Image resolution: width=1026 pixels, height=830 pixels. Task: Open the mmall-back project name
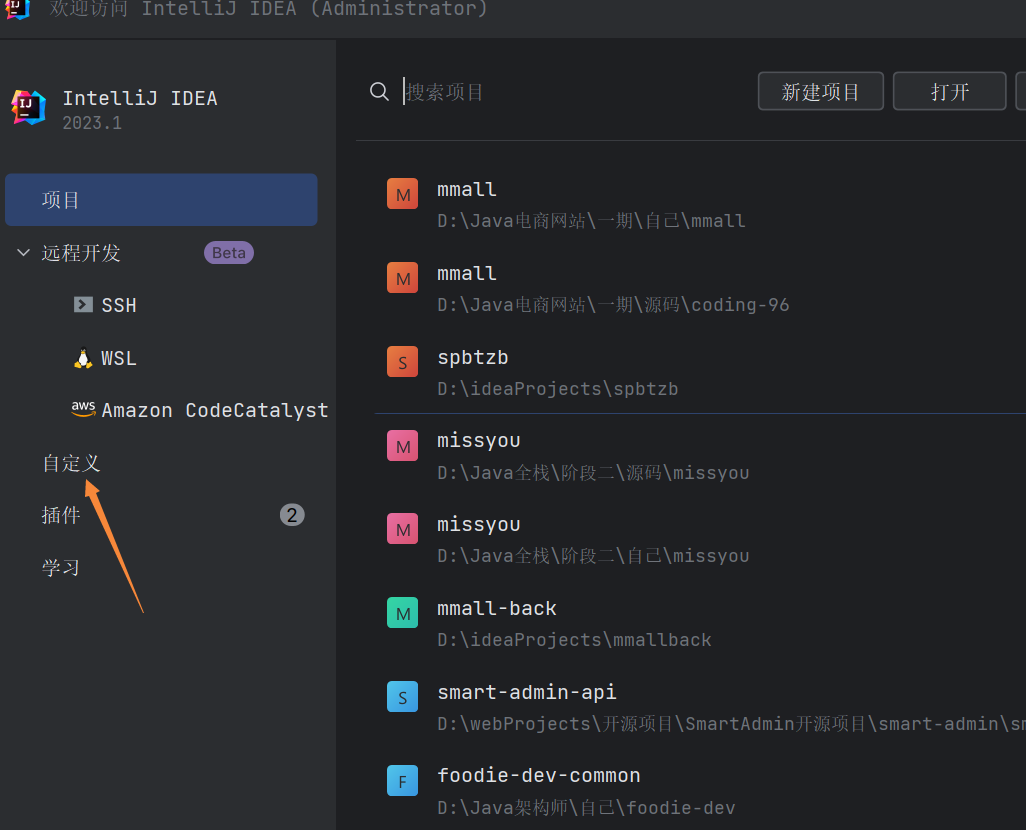click(x=497, y=608)
